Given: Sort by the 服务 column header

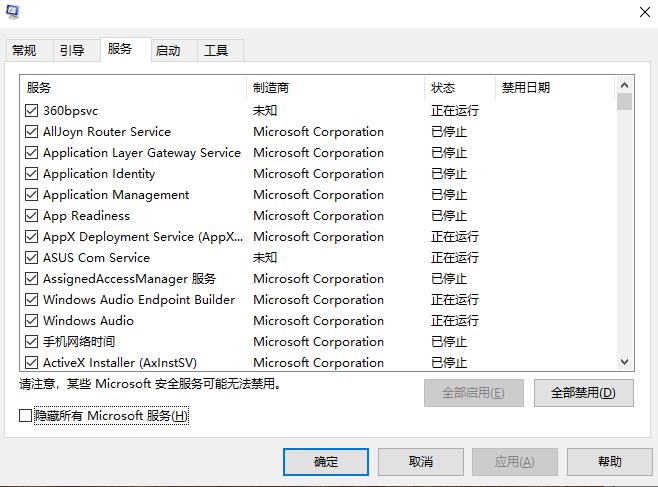Looking at the screenshot, I should [133, 88].
